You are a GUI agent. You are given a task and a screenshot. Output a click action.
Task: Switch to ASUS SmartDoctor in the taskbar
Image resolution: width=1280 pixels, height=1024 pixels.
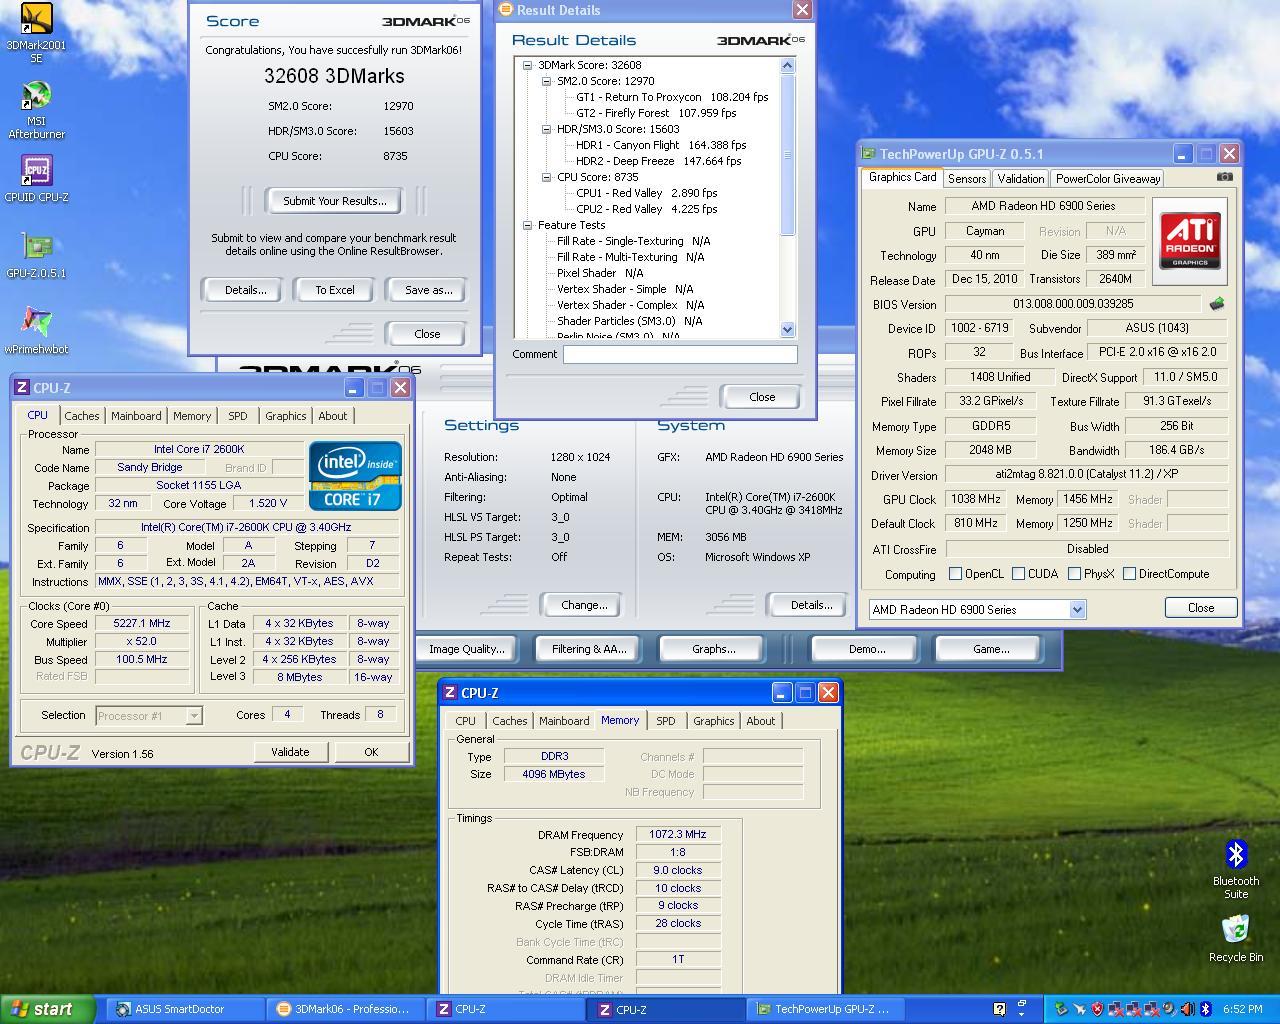point(187,1009)
